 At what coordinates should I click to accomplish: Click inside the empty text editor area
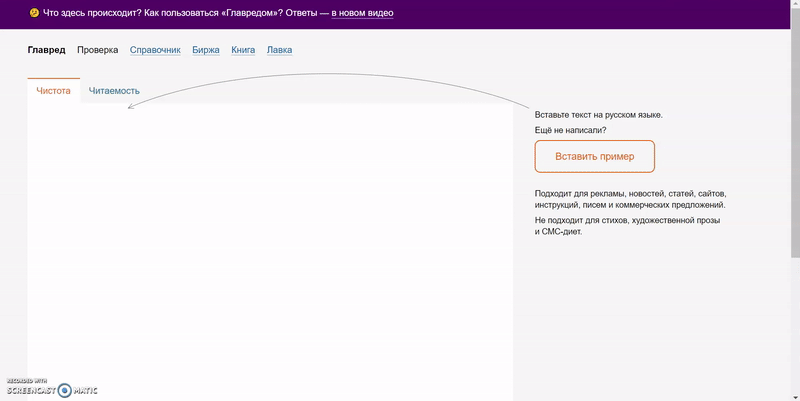pyautogui.click(x=270, y=253)
